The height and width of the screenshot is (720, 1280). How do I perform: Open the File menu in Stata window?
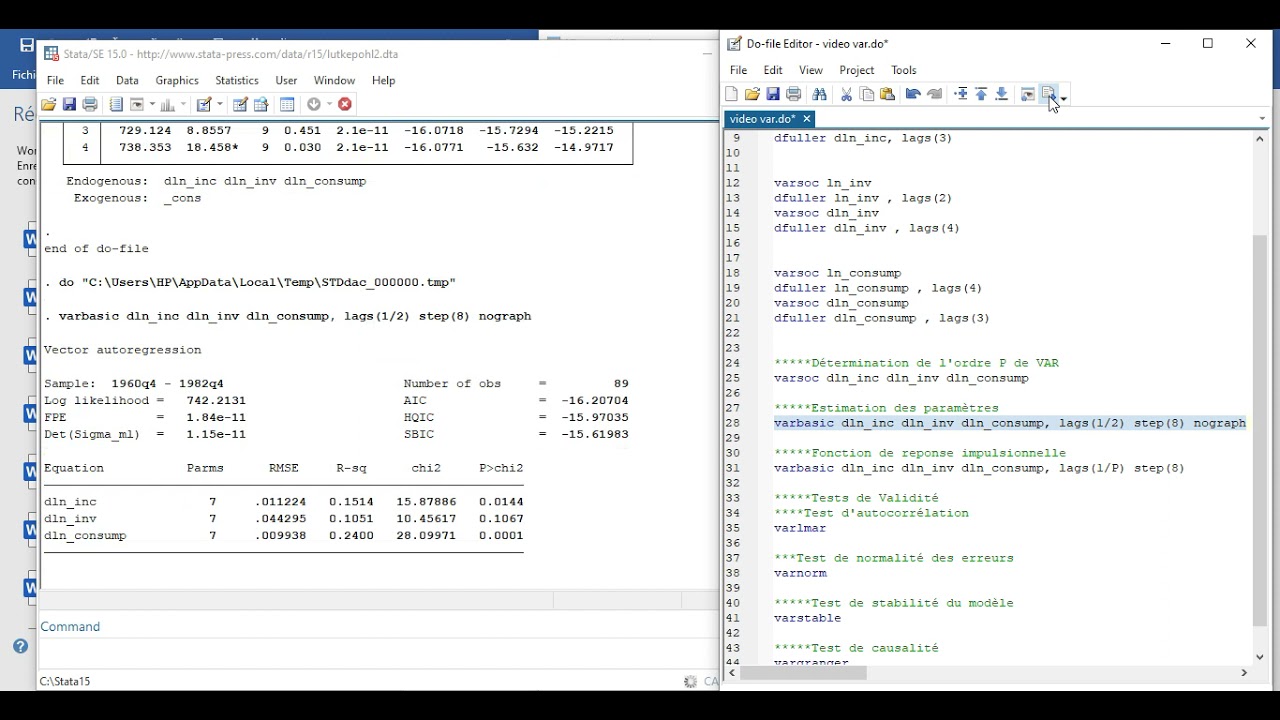pyautogui.click(x=55, y=80)
